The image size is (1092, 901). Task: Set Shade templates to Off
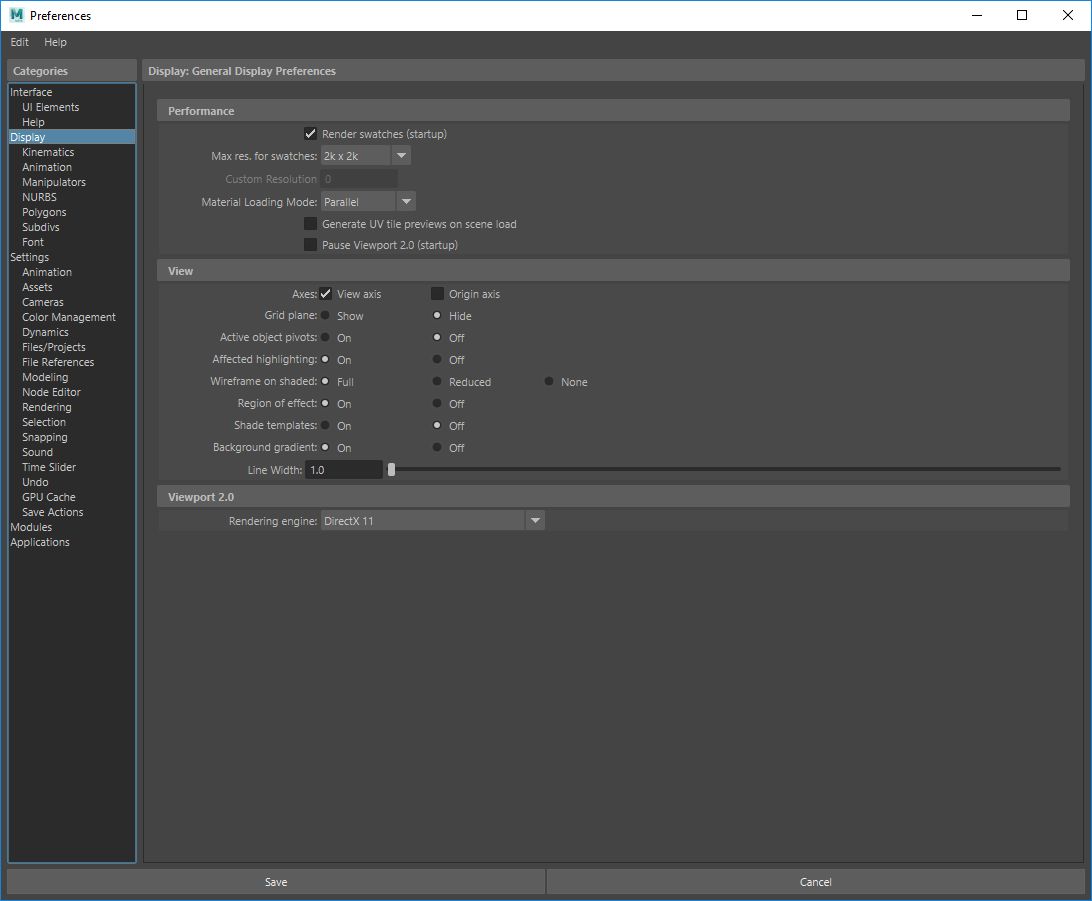pos(437,425)
